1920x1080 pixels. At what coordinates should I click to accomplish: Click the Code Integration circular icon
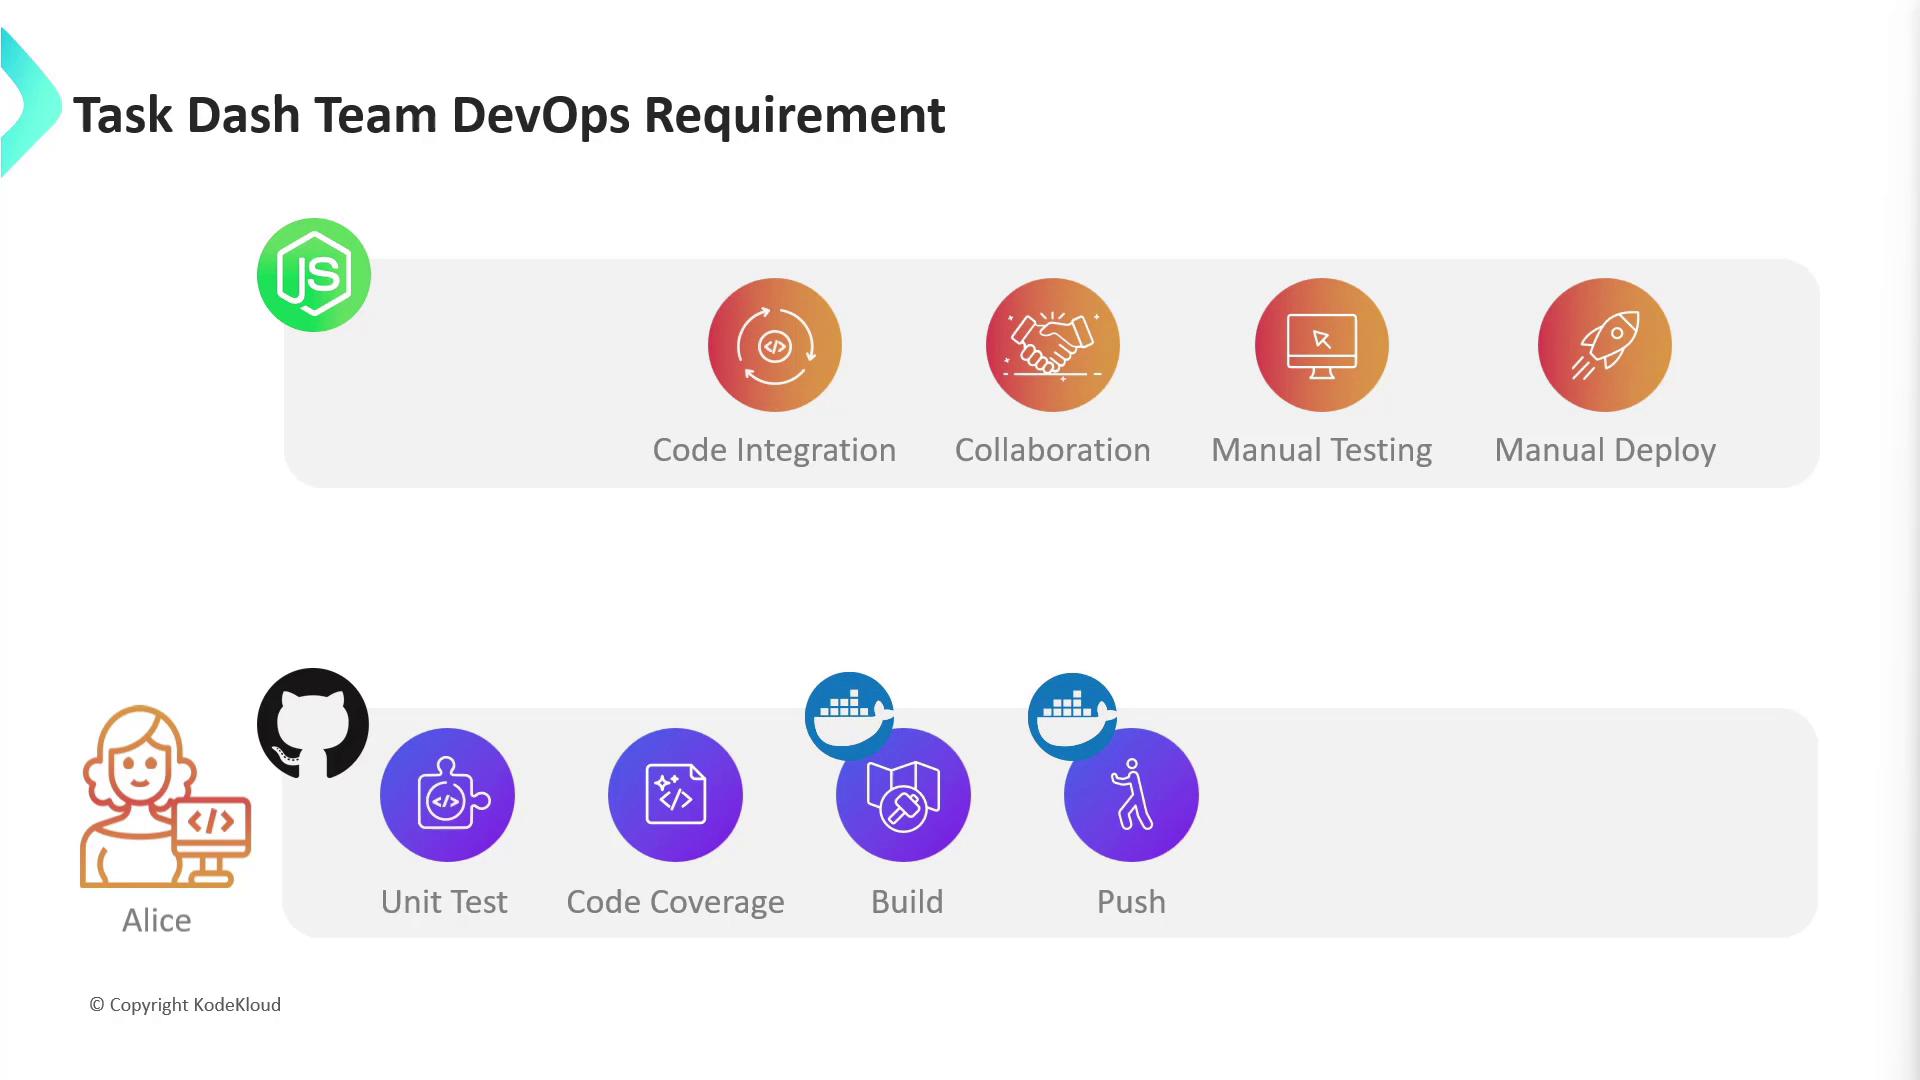(x=774, y=345)
